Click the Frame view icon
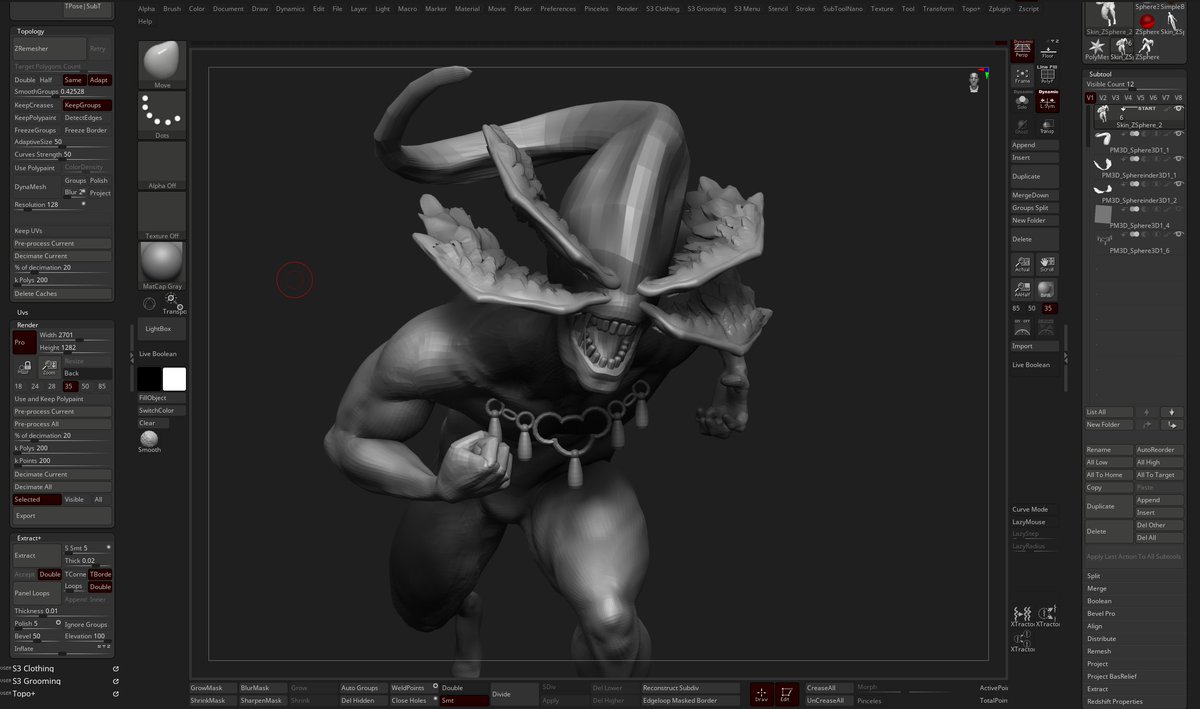1200x709 pixels. (1022, 75)
